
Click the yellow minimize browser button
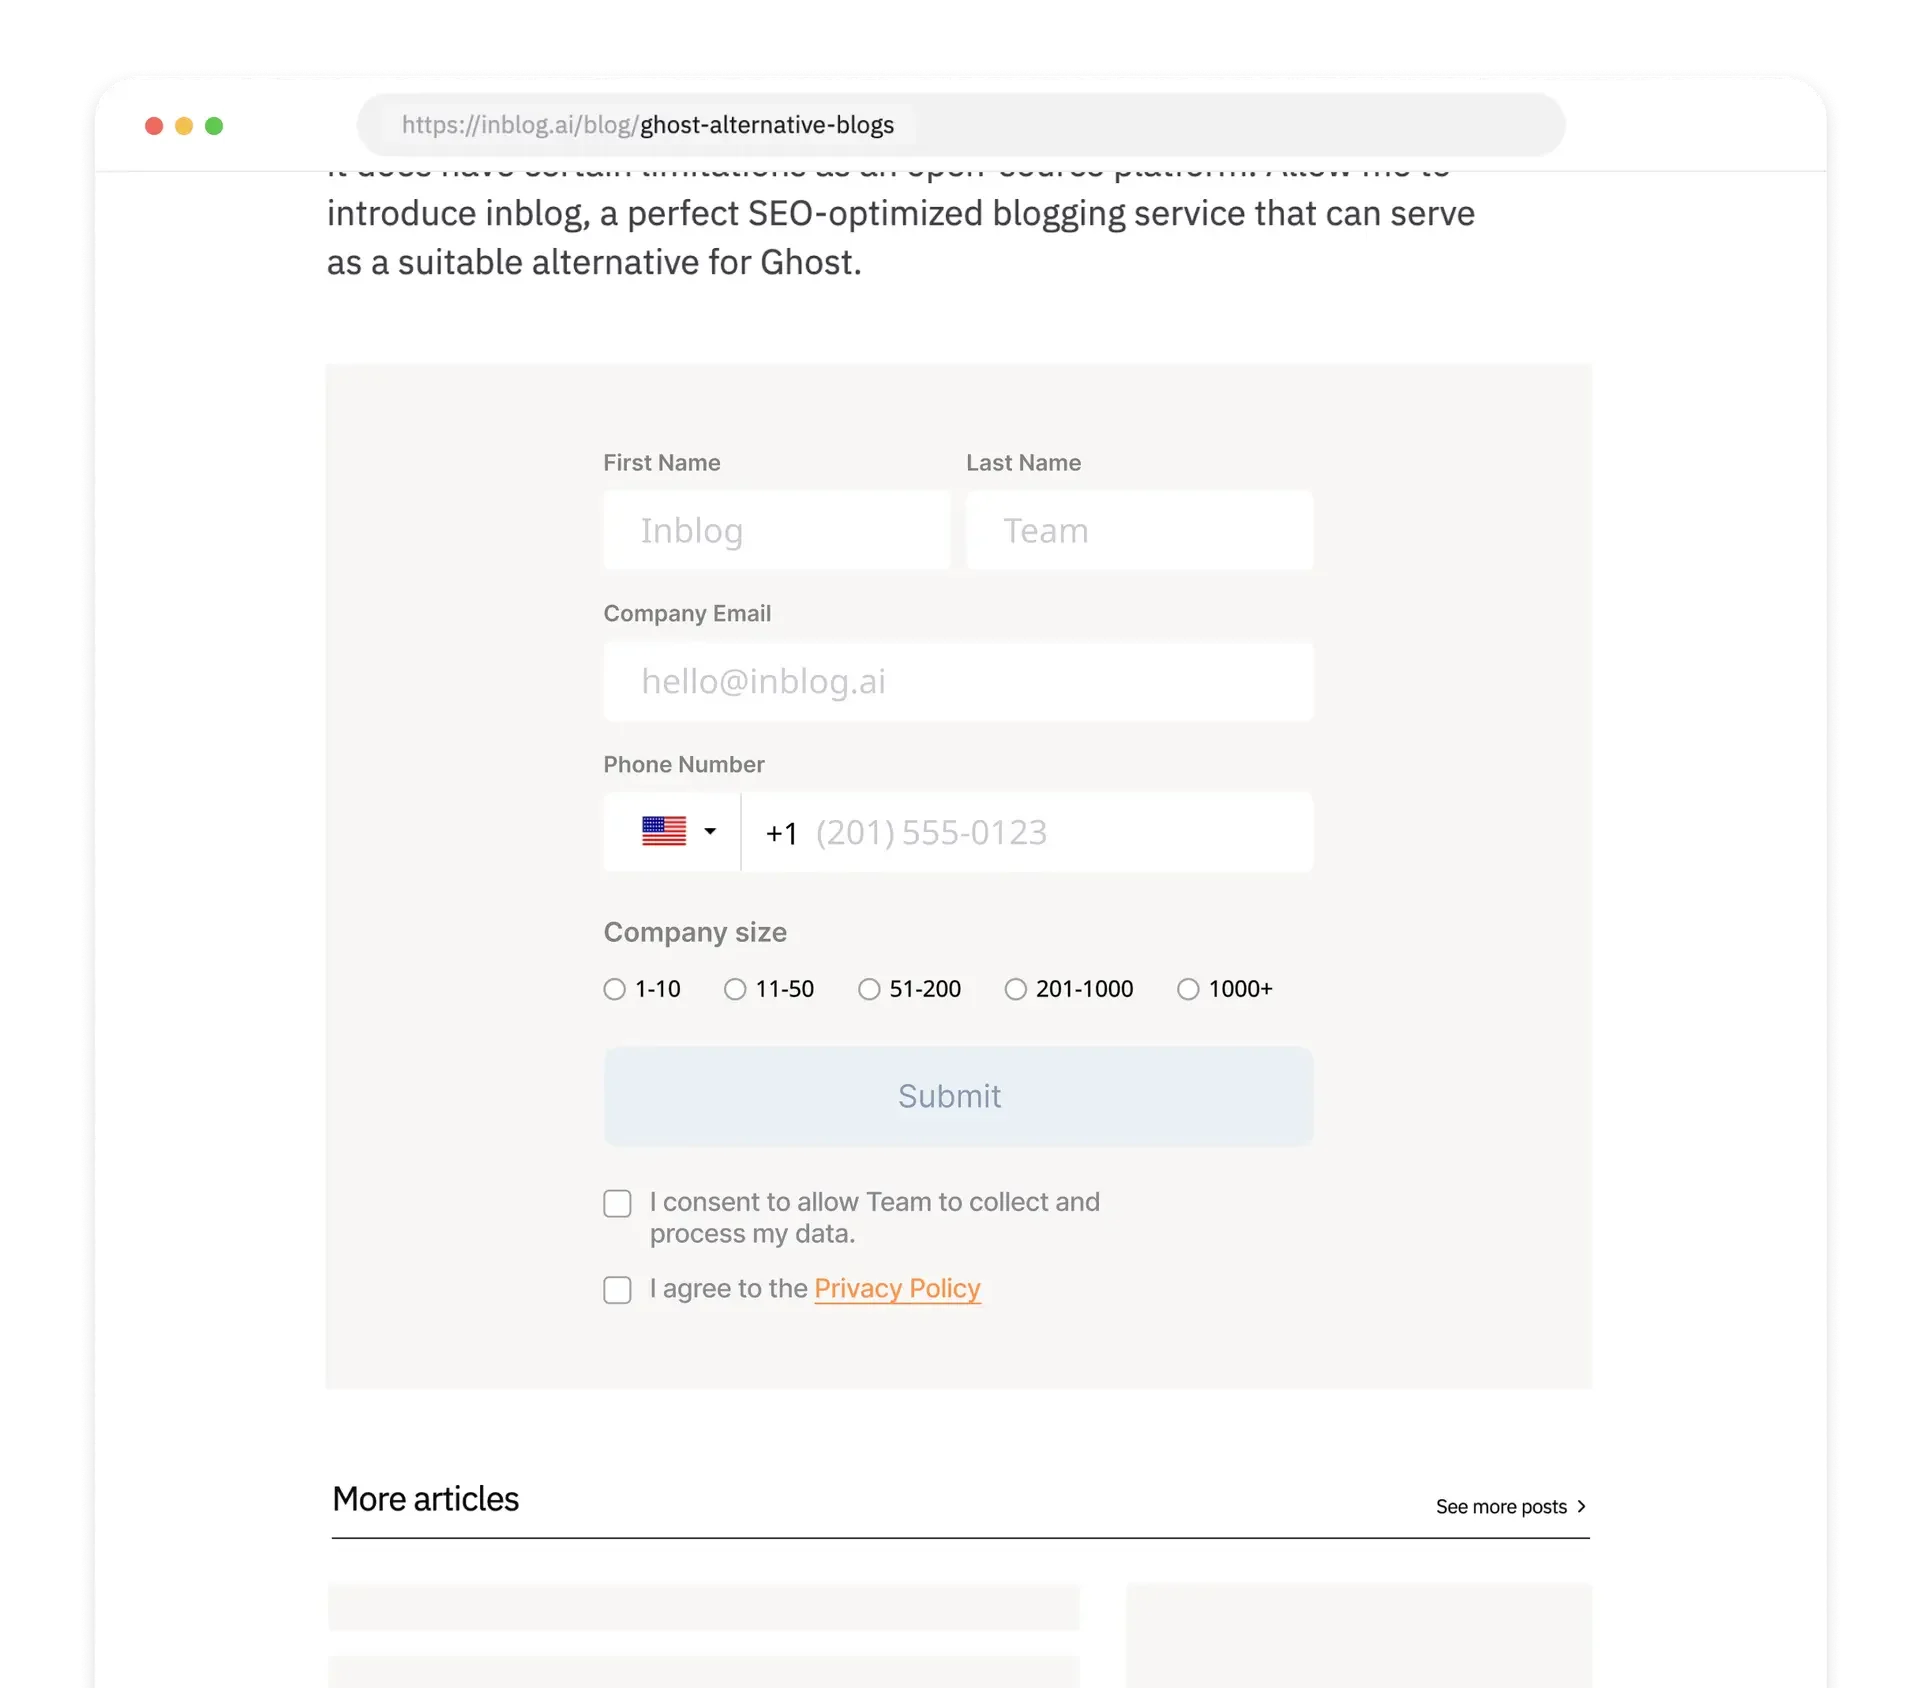pos(184,126)
